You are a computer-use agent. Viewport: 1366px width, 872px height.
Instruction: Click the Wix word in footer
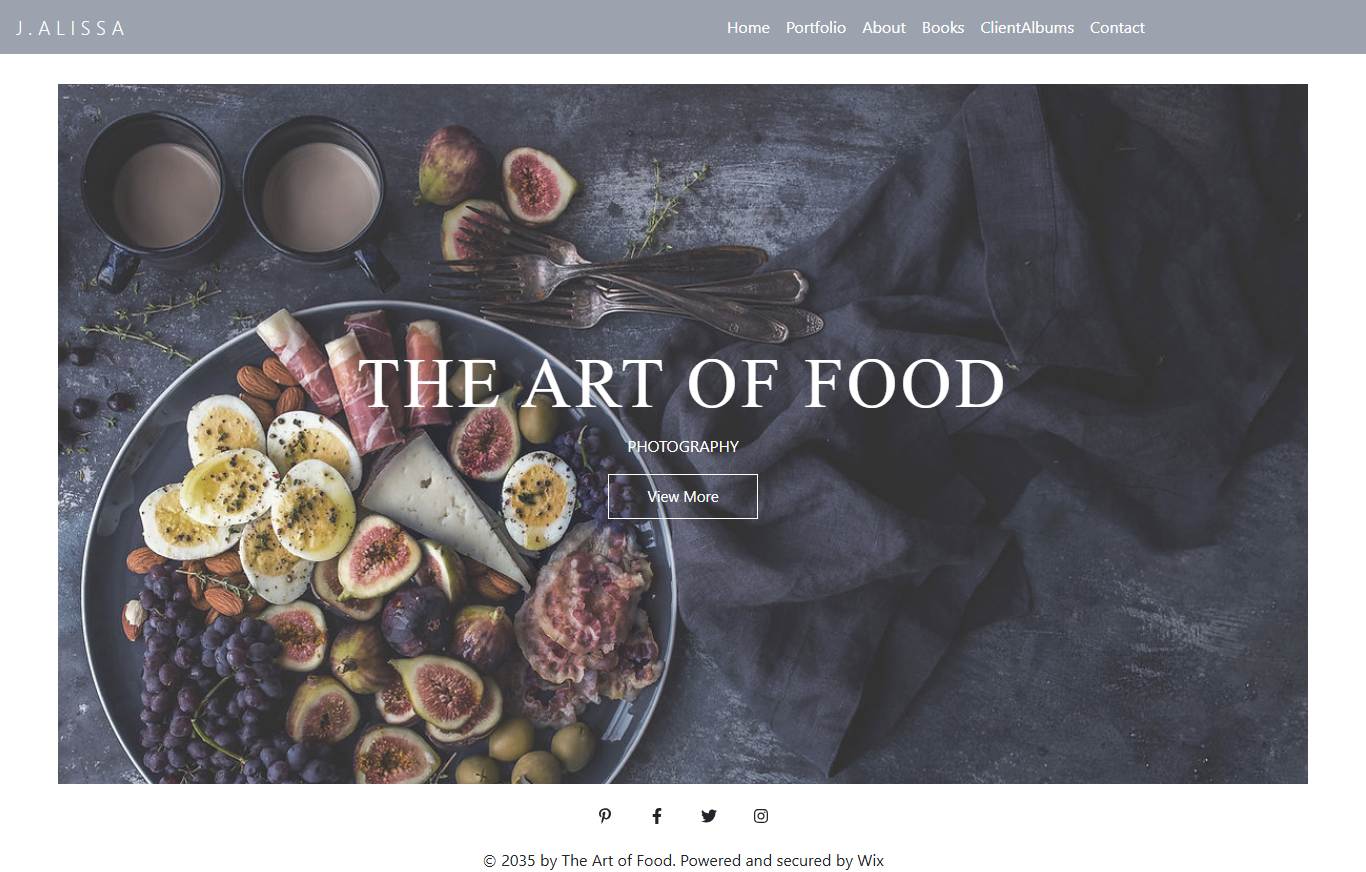(x=871, y=860)
